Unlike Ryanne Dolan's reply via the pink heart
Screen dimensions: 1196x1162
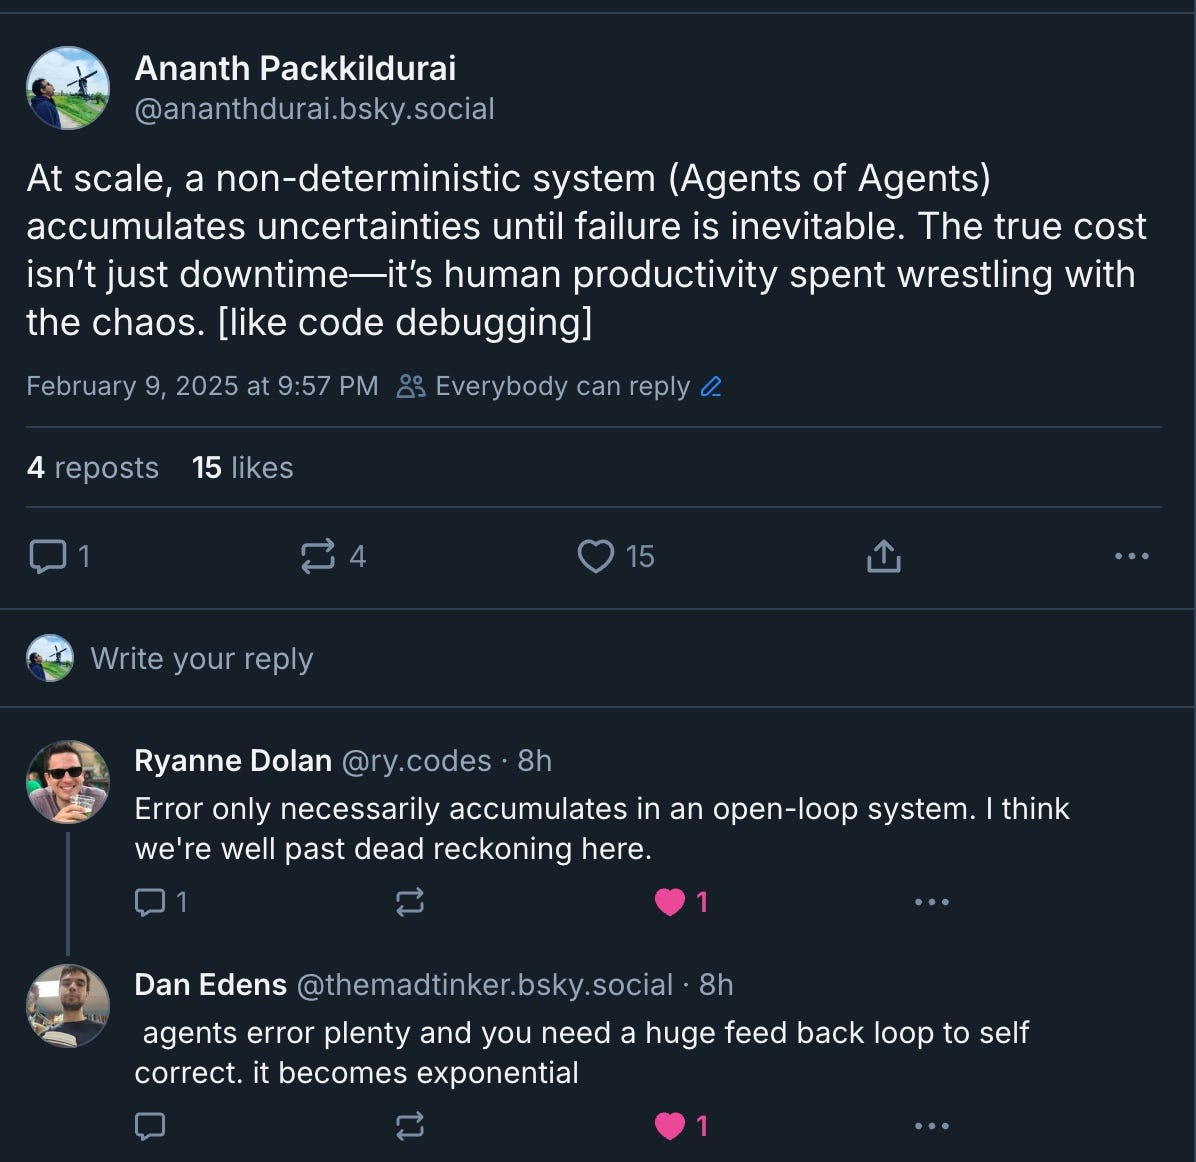(x=671, y=902)
